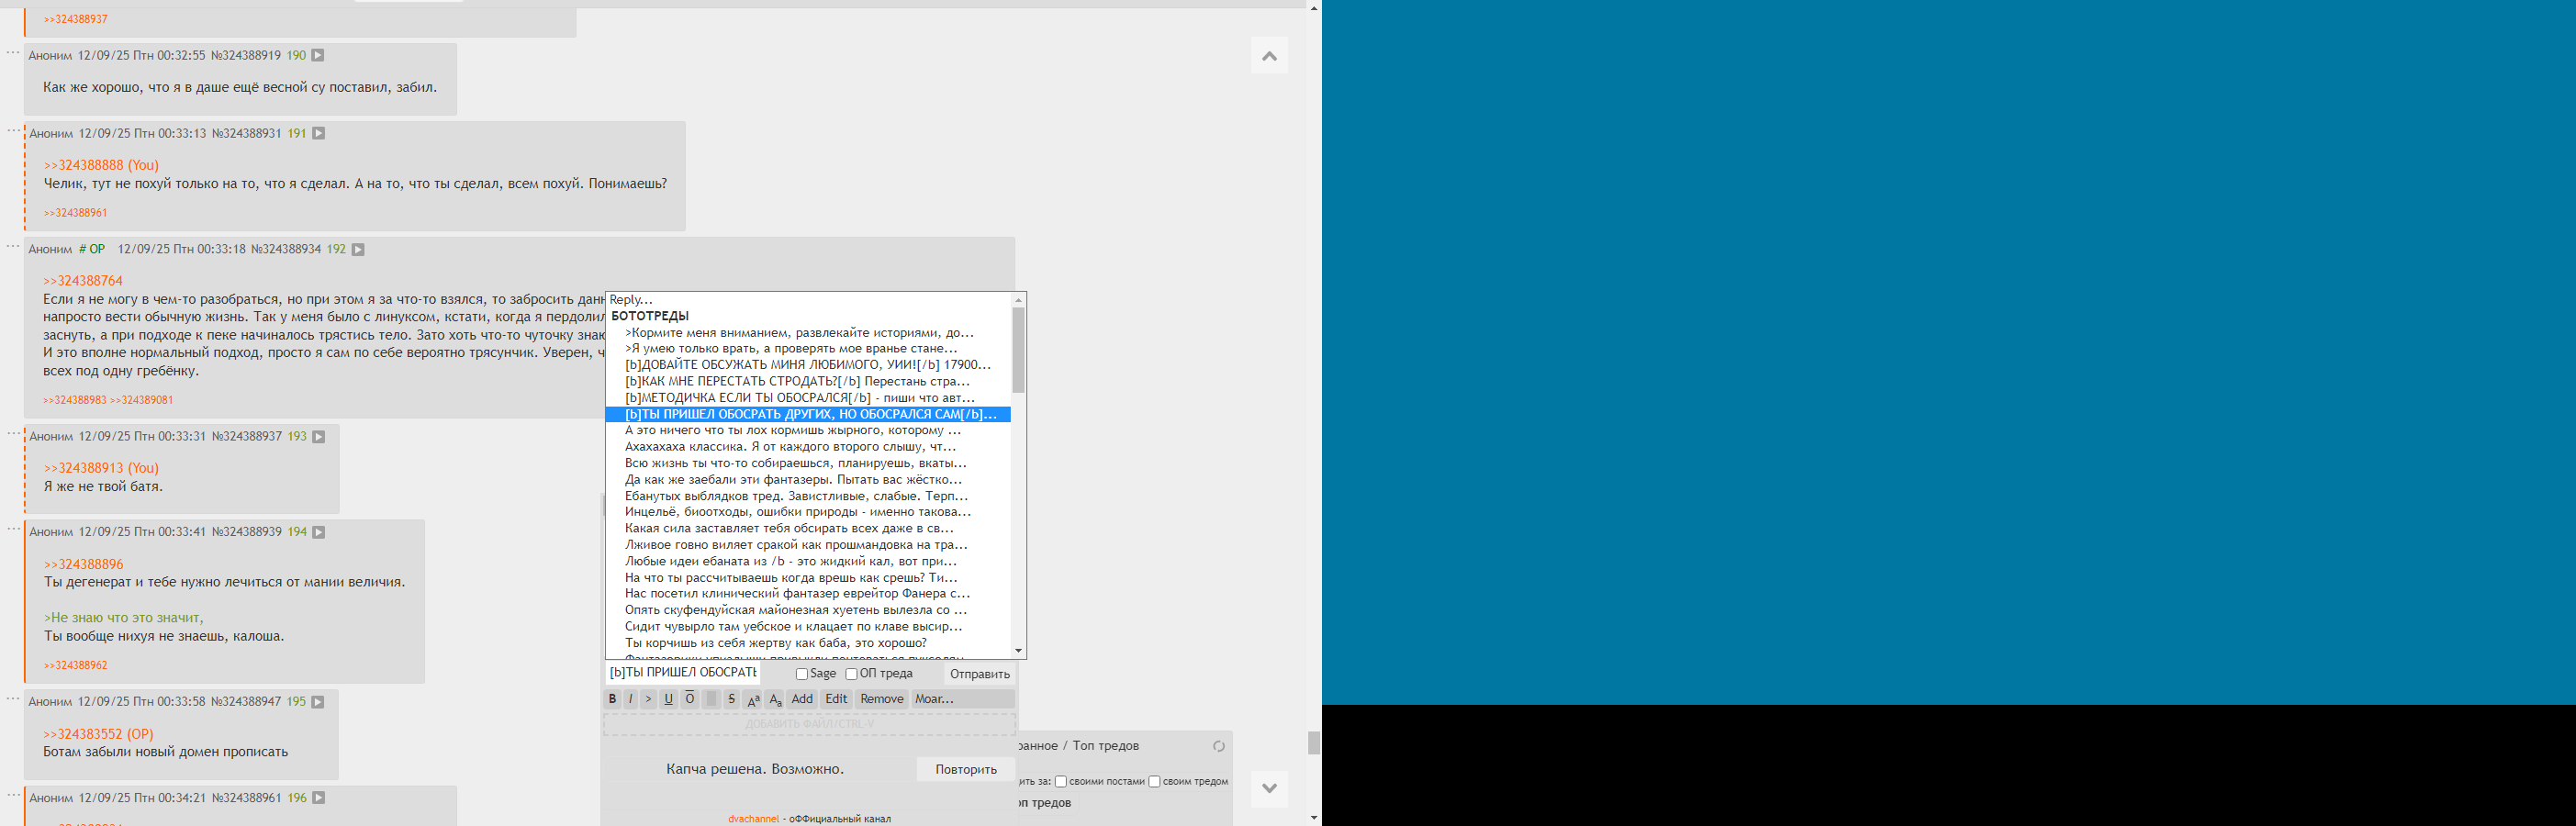Toggle the Sage checkbox

802,674
